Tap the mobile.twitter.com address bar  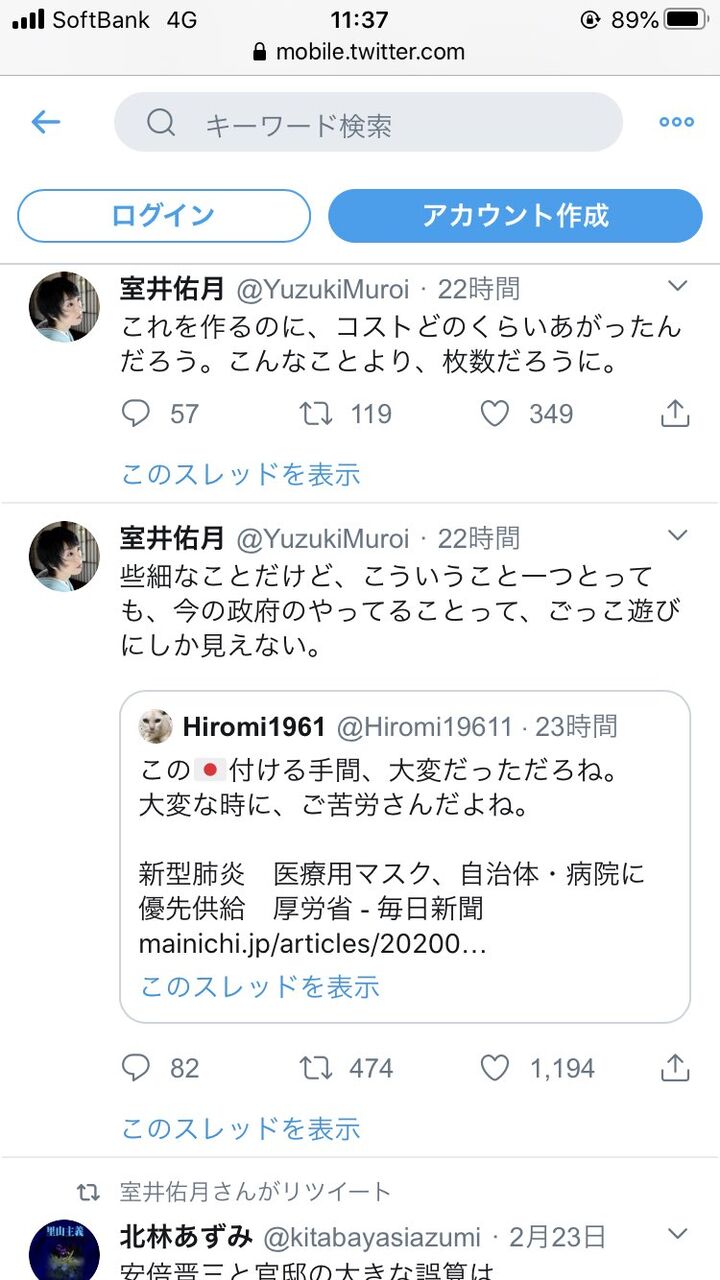[360, 52]
